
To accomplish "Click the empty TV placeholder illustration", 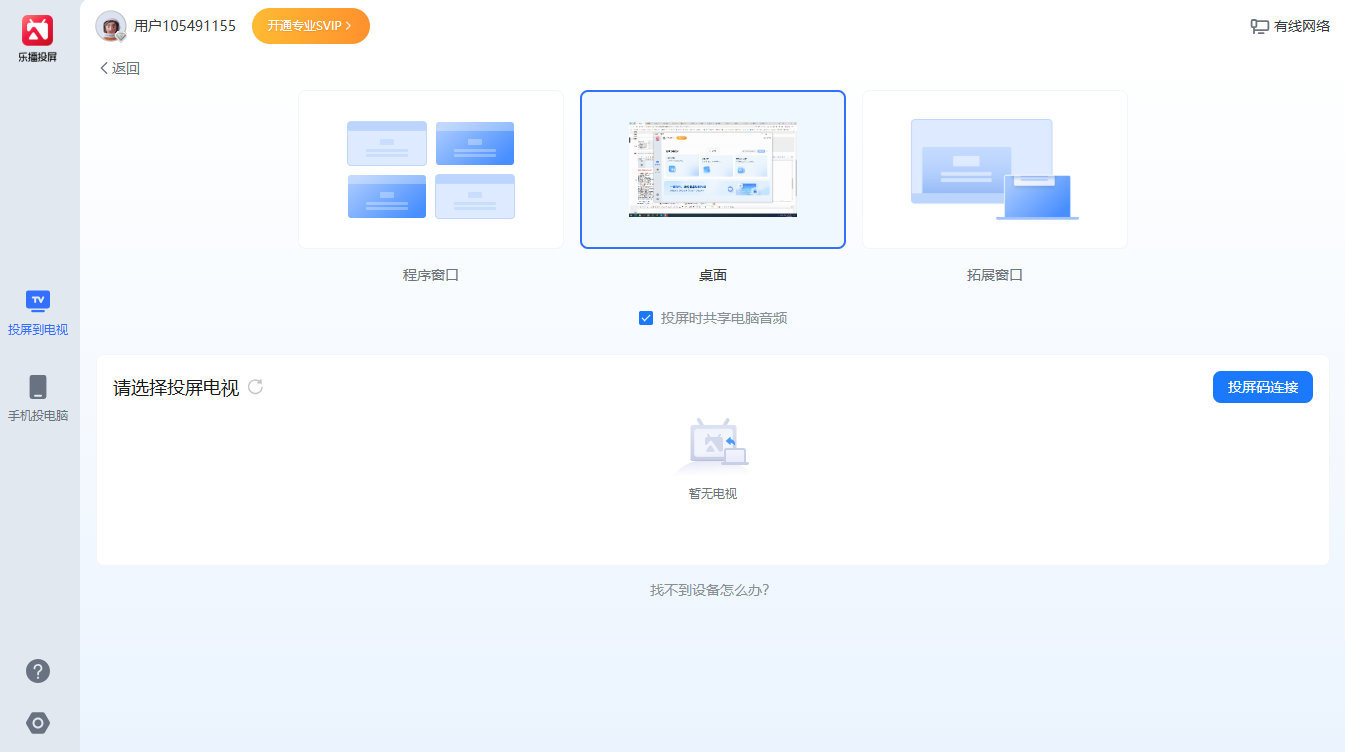I will pyautogui.click(x=713, y=446).
